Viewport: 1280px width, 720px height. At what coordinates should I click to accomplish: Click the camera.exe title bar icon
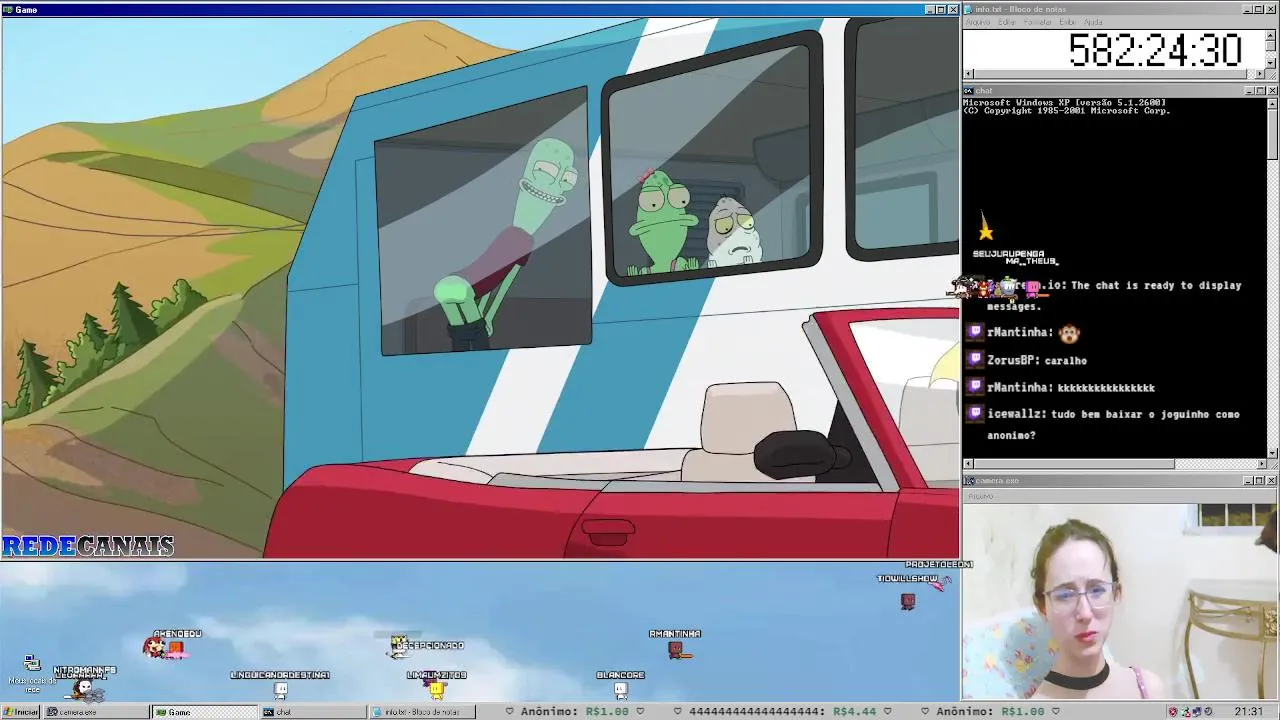pos(969,481)
